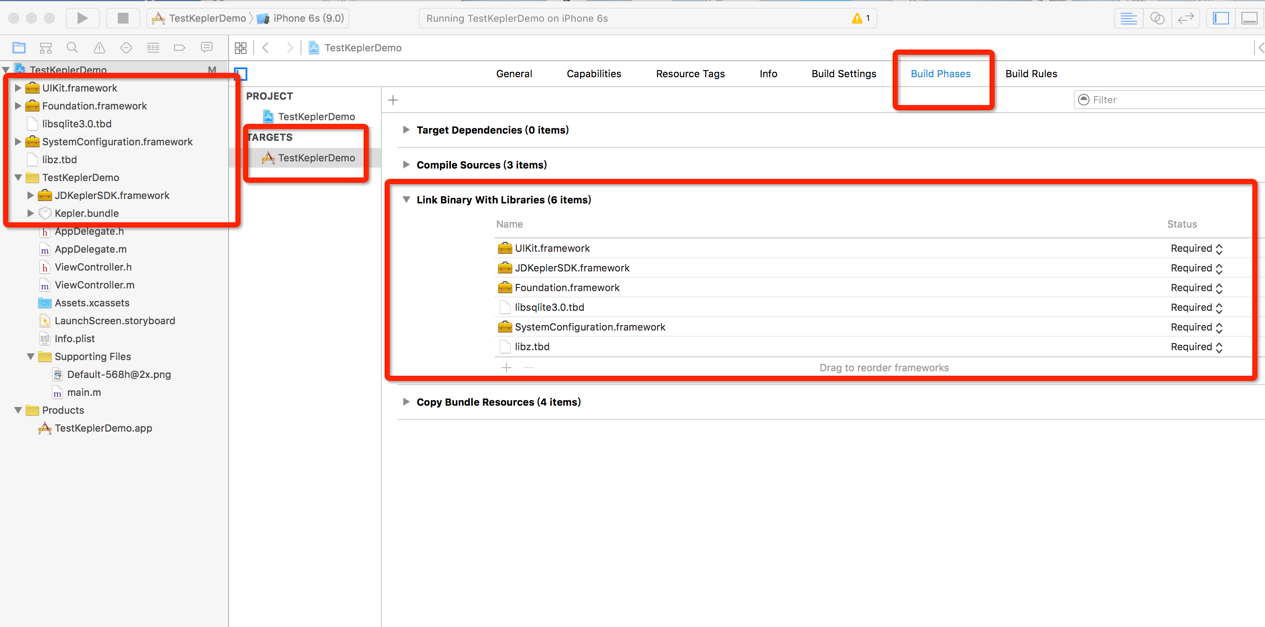This screenshot has width=1265, height=627.
Task: Add a new build phase with the plus button
Action: click(x=393, y=100)
